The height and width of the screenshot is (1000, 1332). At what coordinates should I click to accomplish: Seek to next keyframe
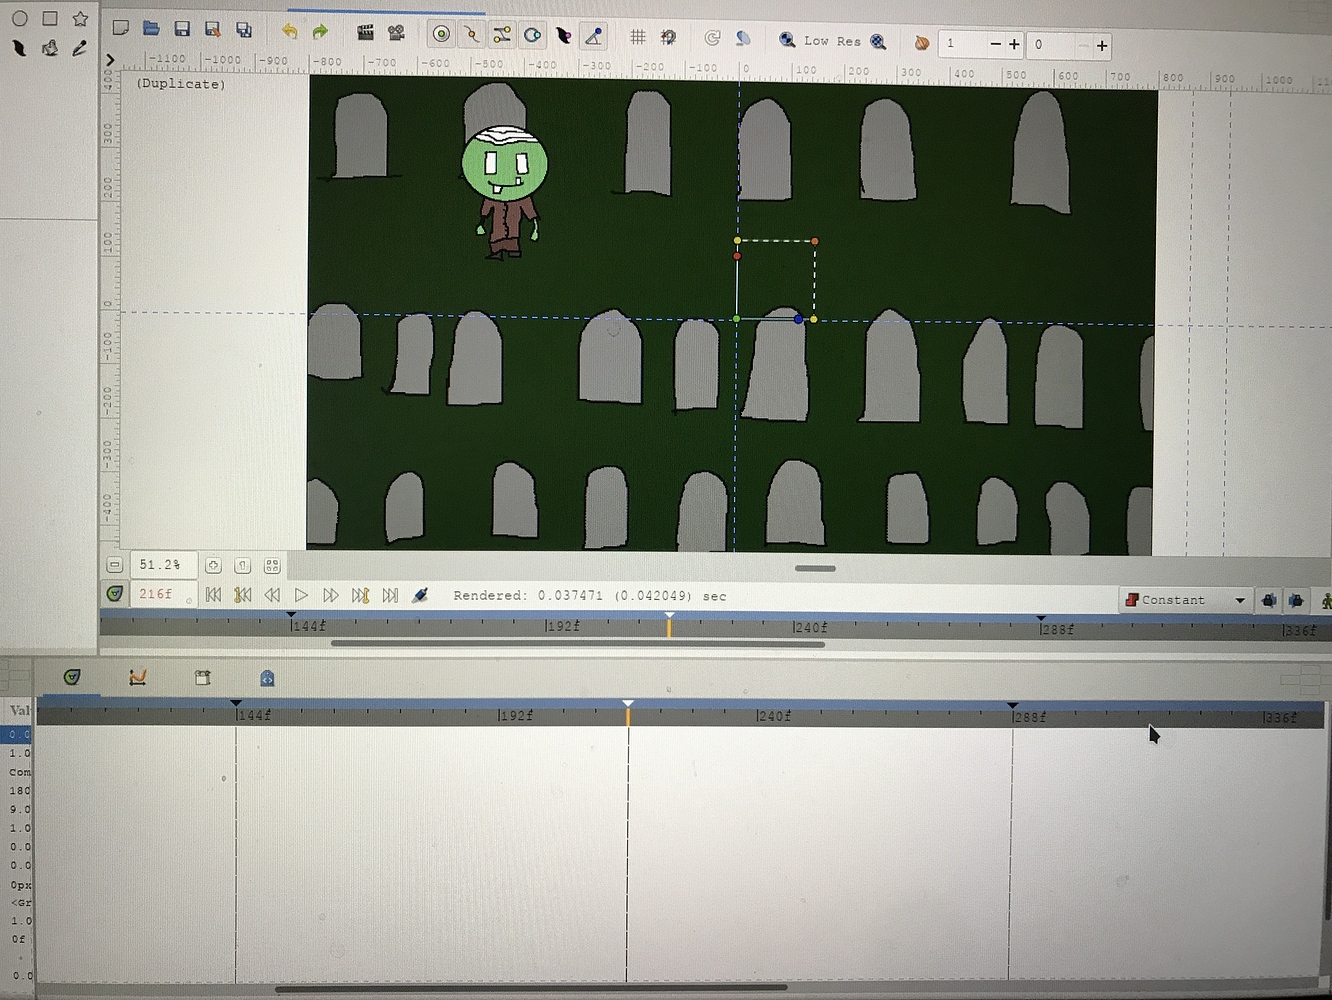pyautogui.click(x=361, y=596)
